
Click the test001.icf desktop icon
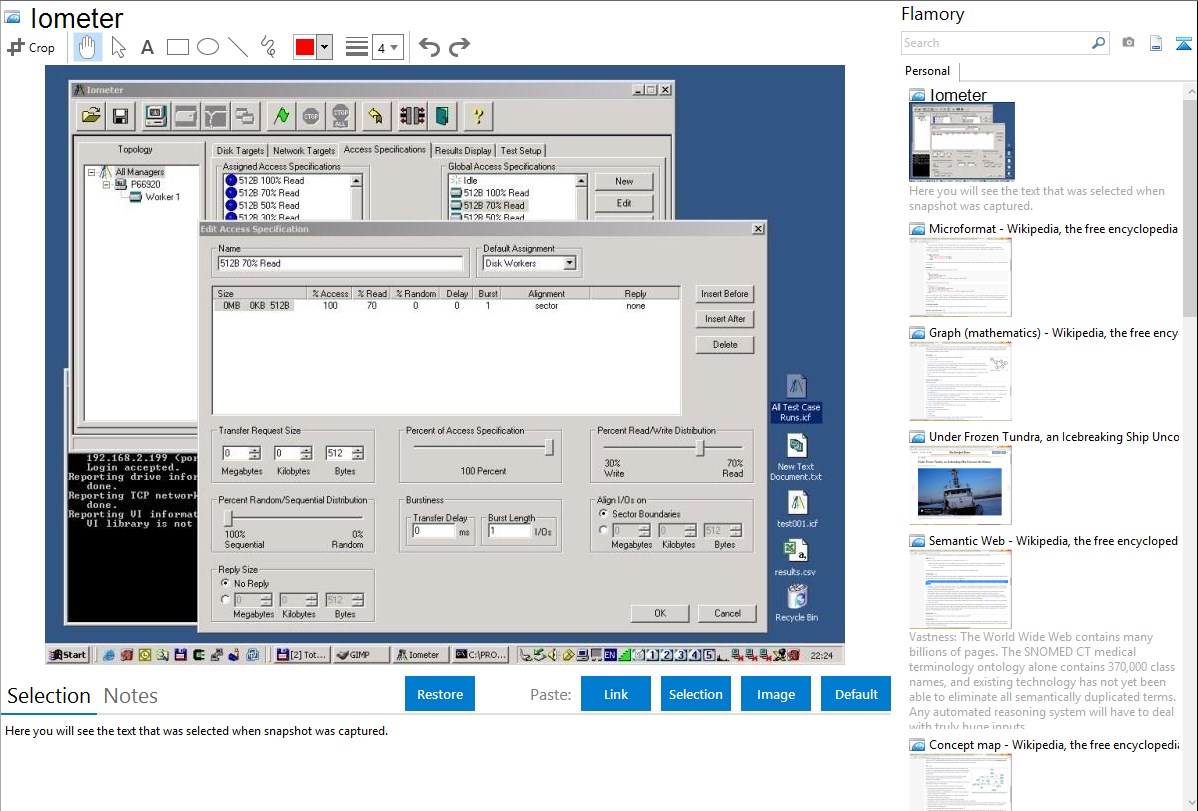click(797, 509)
